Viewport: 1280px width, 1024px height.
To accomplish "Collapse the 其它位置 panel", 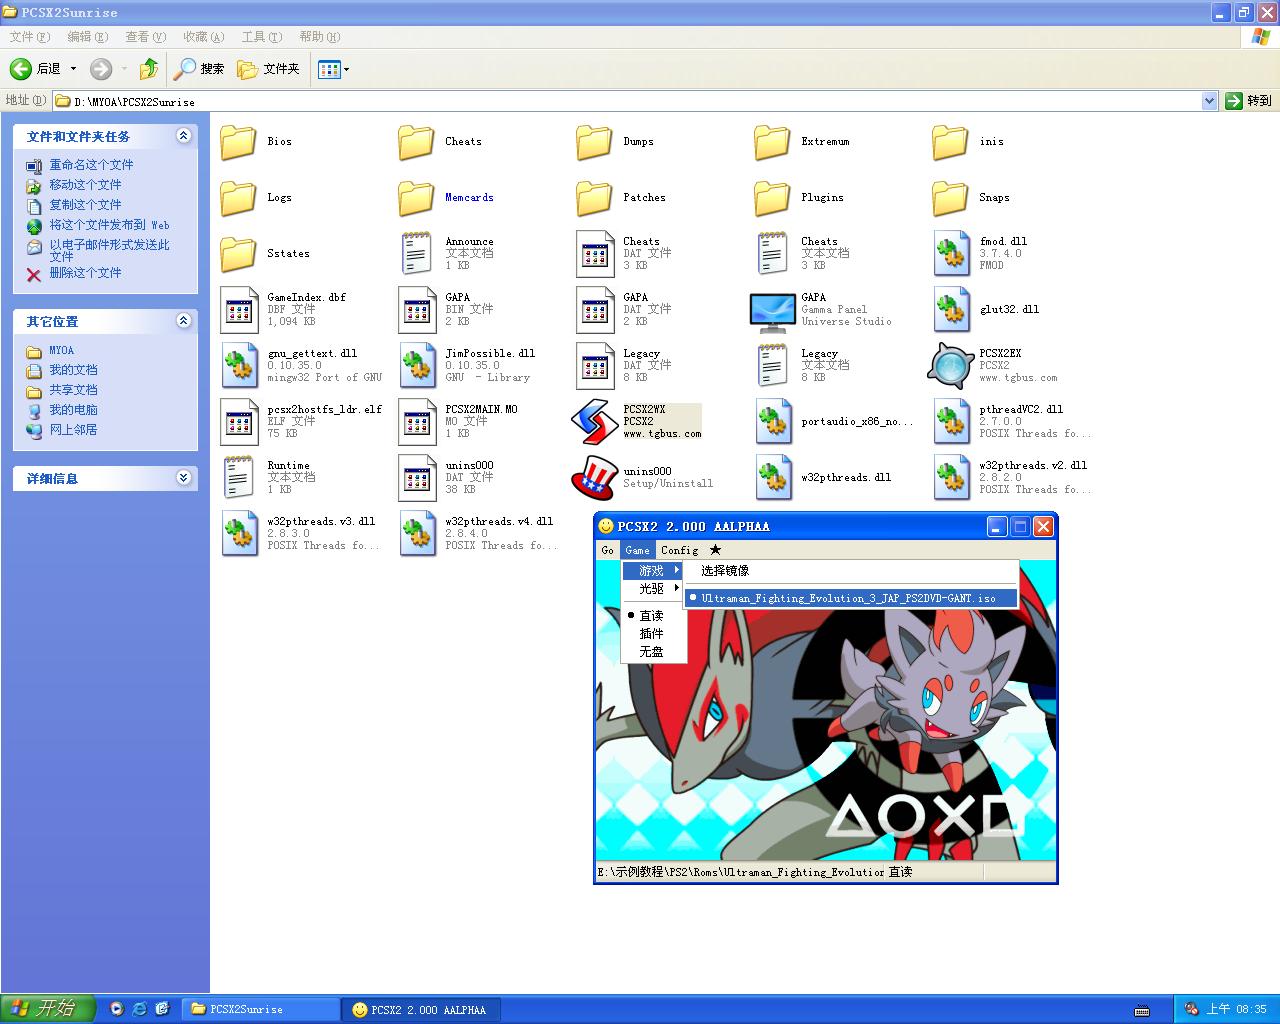I will click(183, 321).
